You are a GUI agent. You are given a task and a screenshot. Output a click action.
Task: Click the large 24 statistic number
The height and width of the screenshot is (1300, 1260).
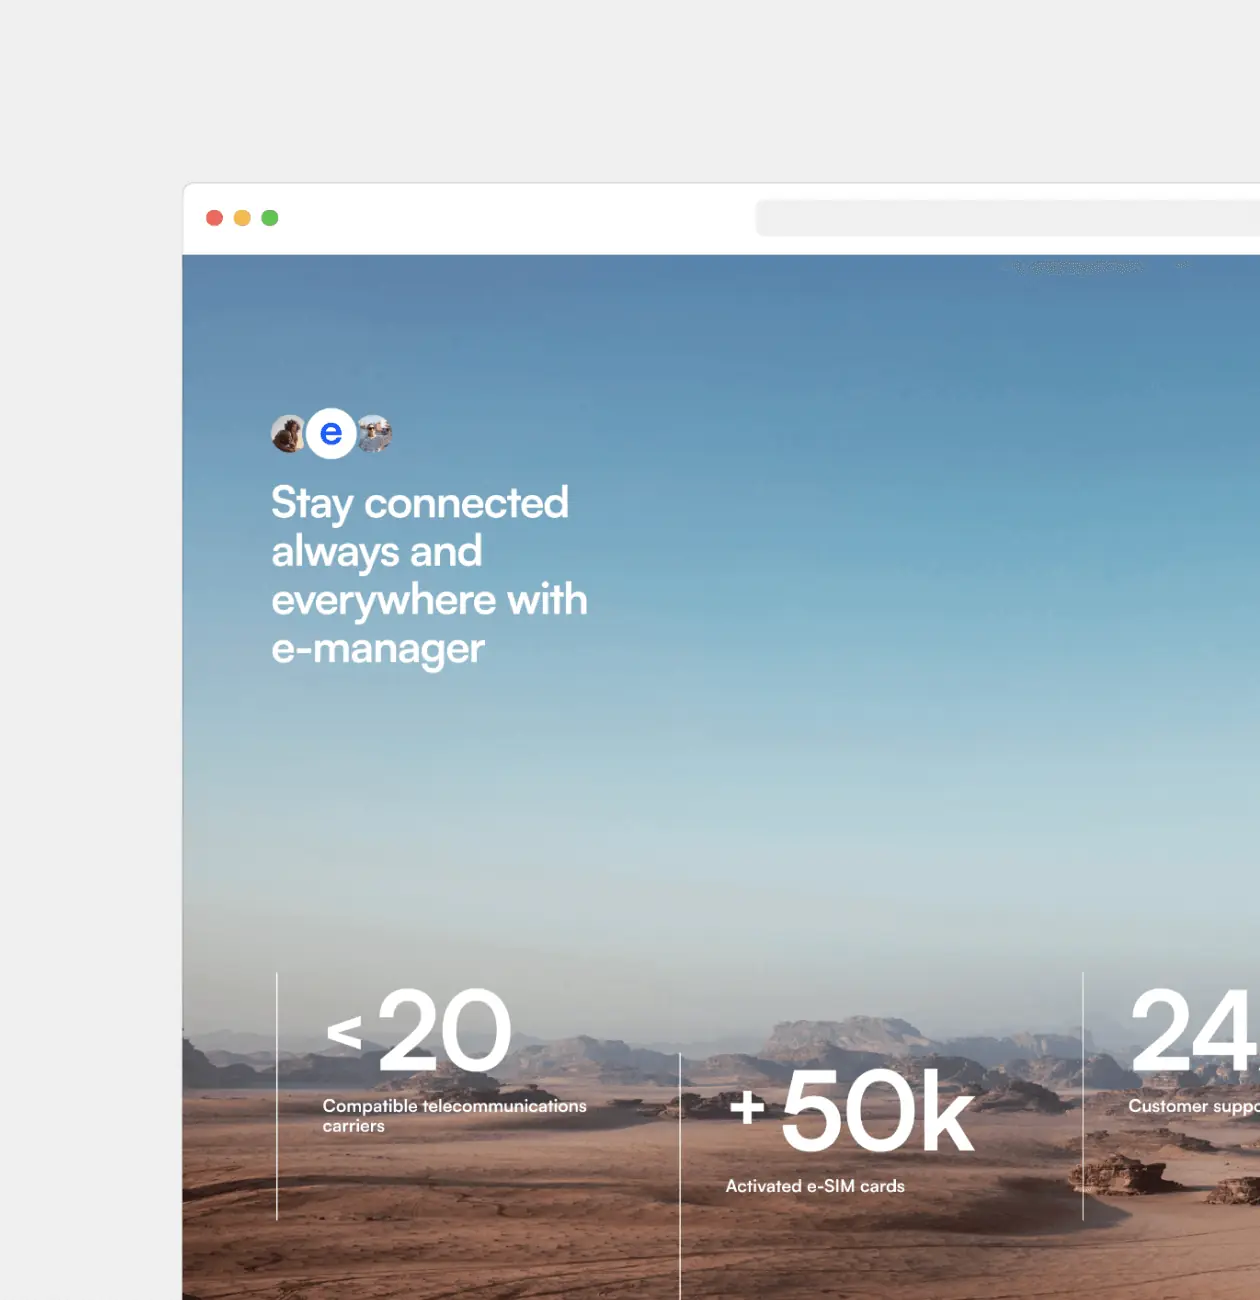tap(1194, 1029)
